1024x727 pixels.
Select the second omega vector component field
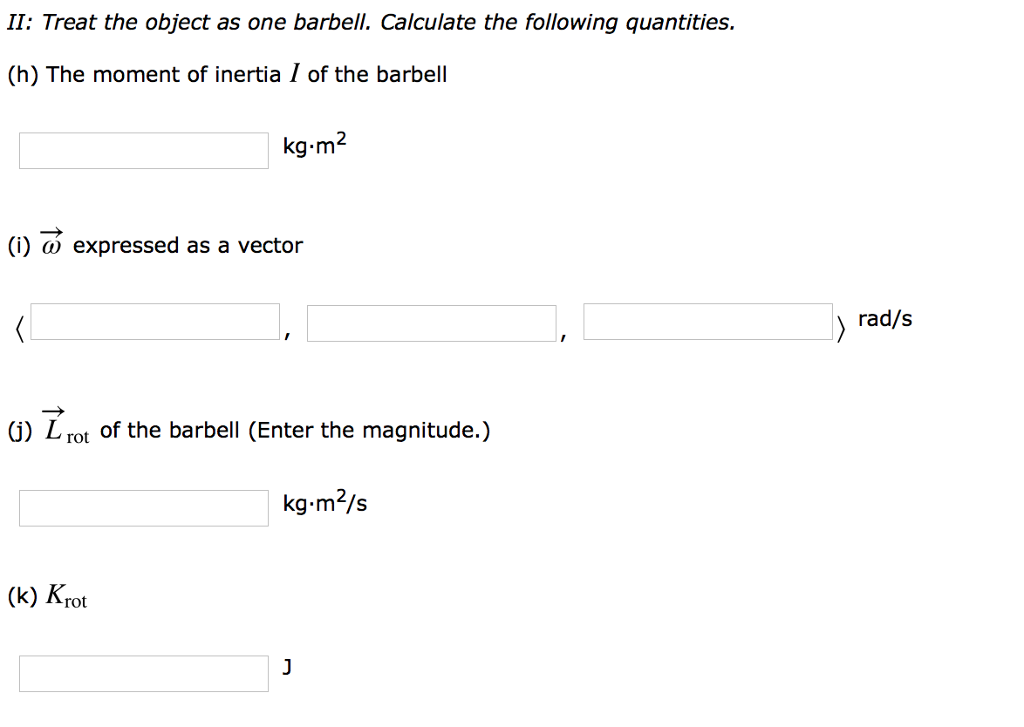[431, 322]
